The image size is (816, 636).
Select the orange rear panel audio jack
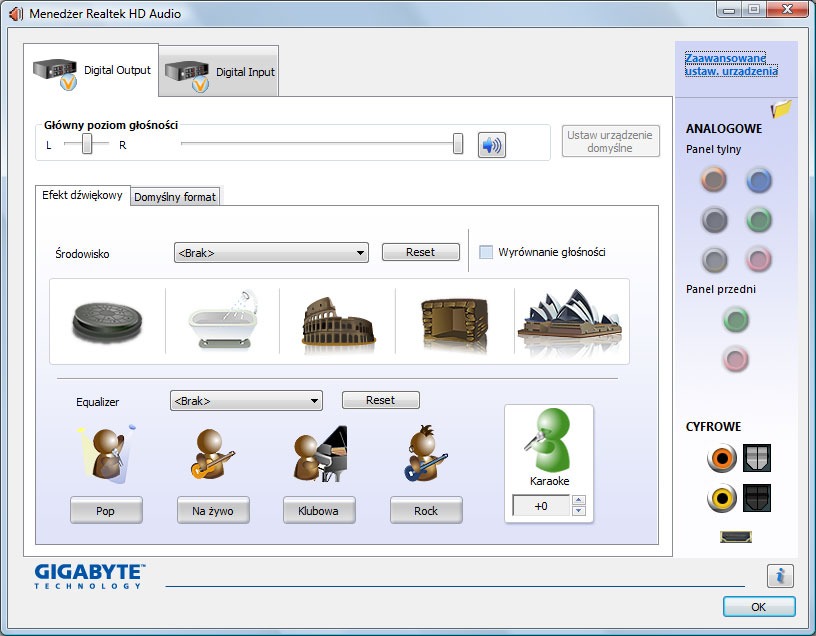[714, 180]
